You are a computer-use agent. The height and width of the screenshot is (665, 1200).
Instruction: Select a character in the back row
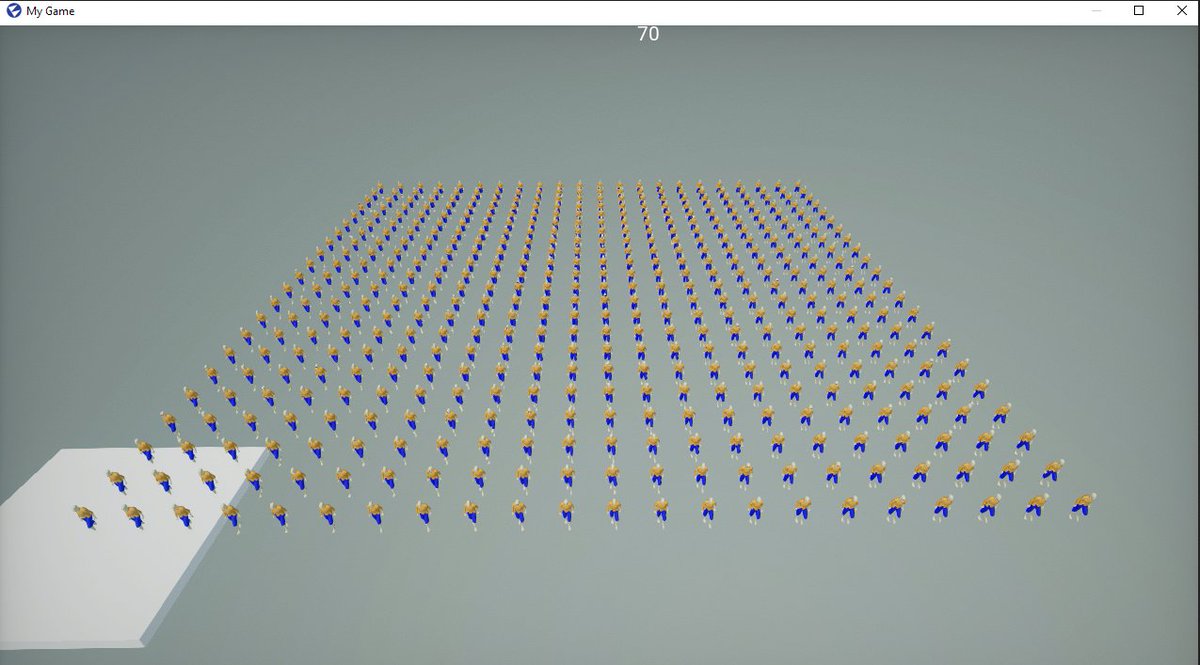pos(600,188)
